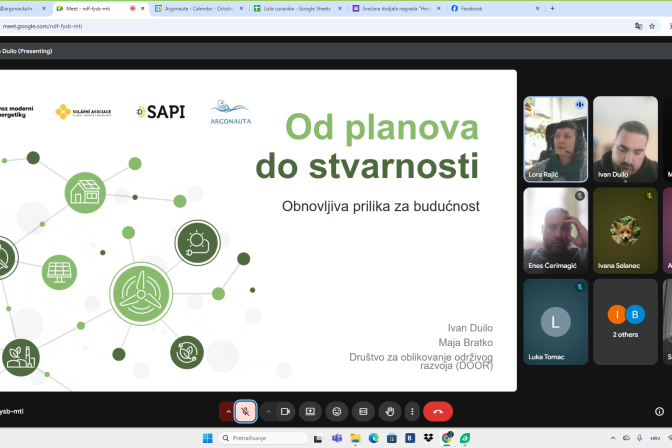This screenshot has width=672, height=448.
Task: Select Lora Rajić's video tile
Action: 556,138
